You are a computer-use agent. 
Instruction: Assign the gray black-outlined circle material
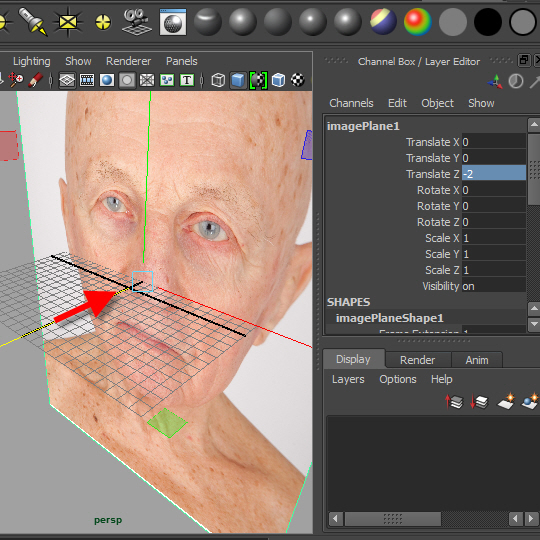tap(523, 22)
